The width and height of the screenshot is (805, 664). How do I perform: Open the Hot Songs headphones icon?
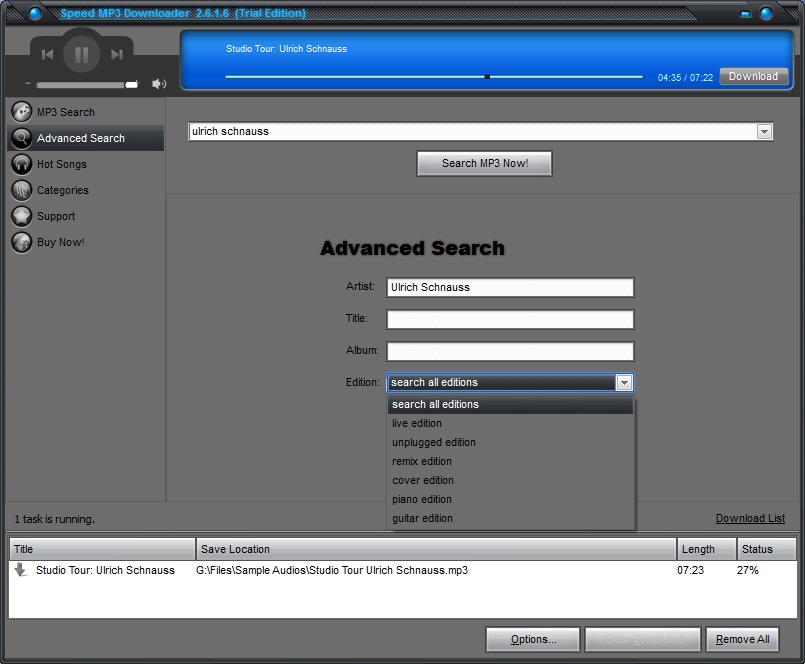[x=21, y=164]
